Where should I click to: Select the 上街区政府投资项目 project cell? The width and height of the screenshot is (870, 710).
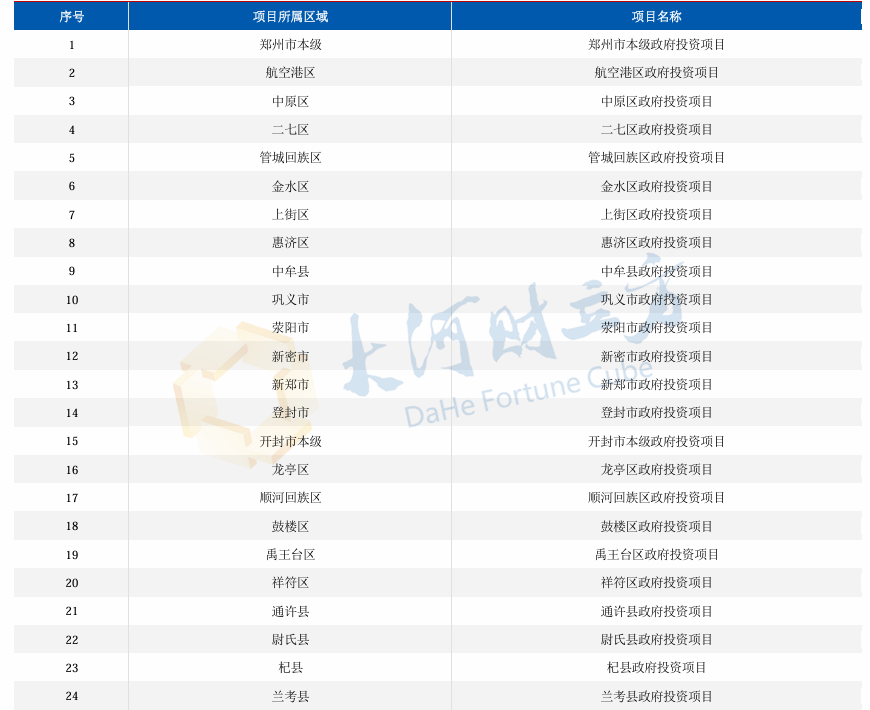click(x=656, y=215)
